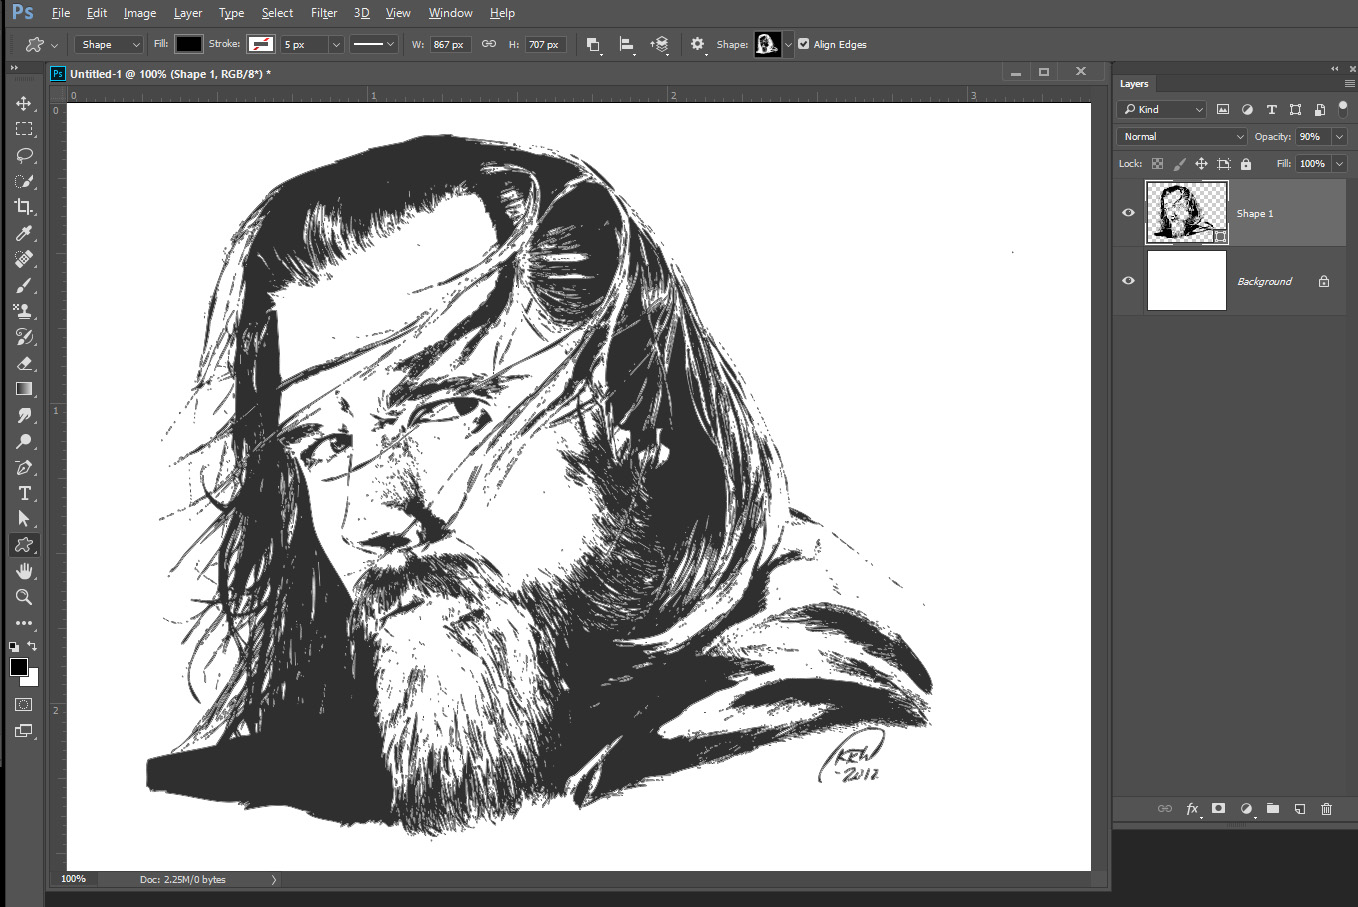1358x907 pixels.
Task: Hide the Shape 1 layer
Action: click(1128, 213)
